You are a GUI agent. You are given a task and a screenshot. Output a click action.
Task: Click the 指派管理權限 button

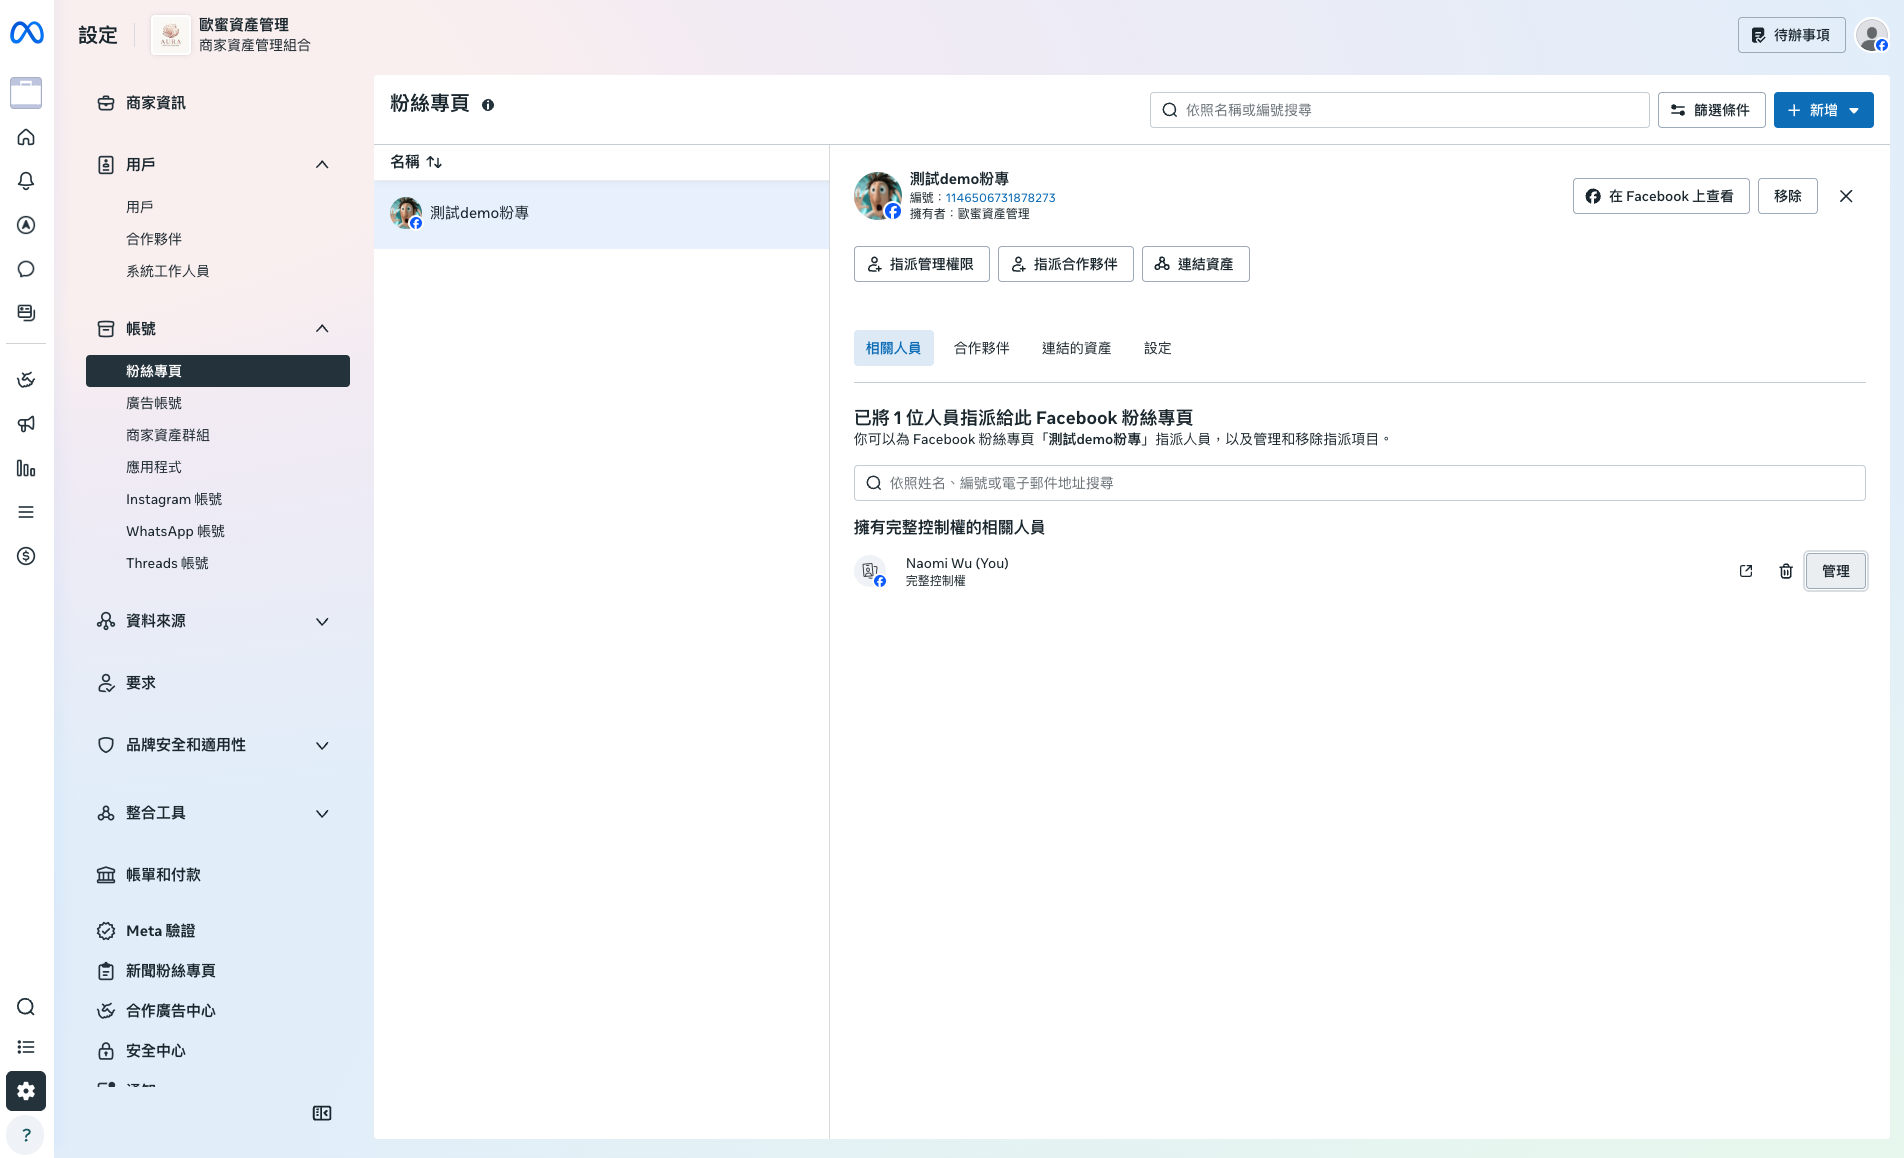[922, 264]
